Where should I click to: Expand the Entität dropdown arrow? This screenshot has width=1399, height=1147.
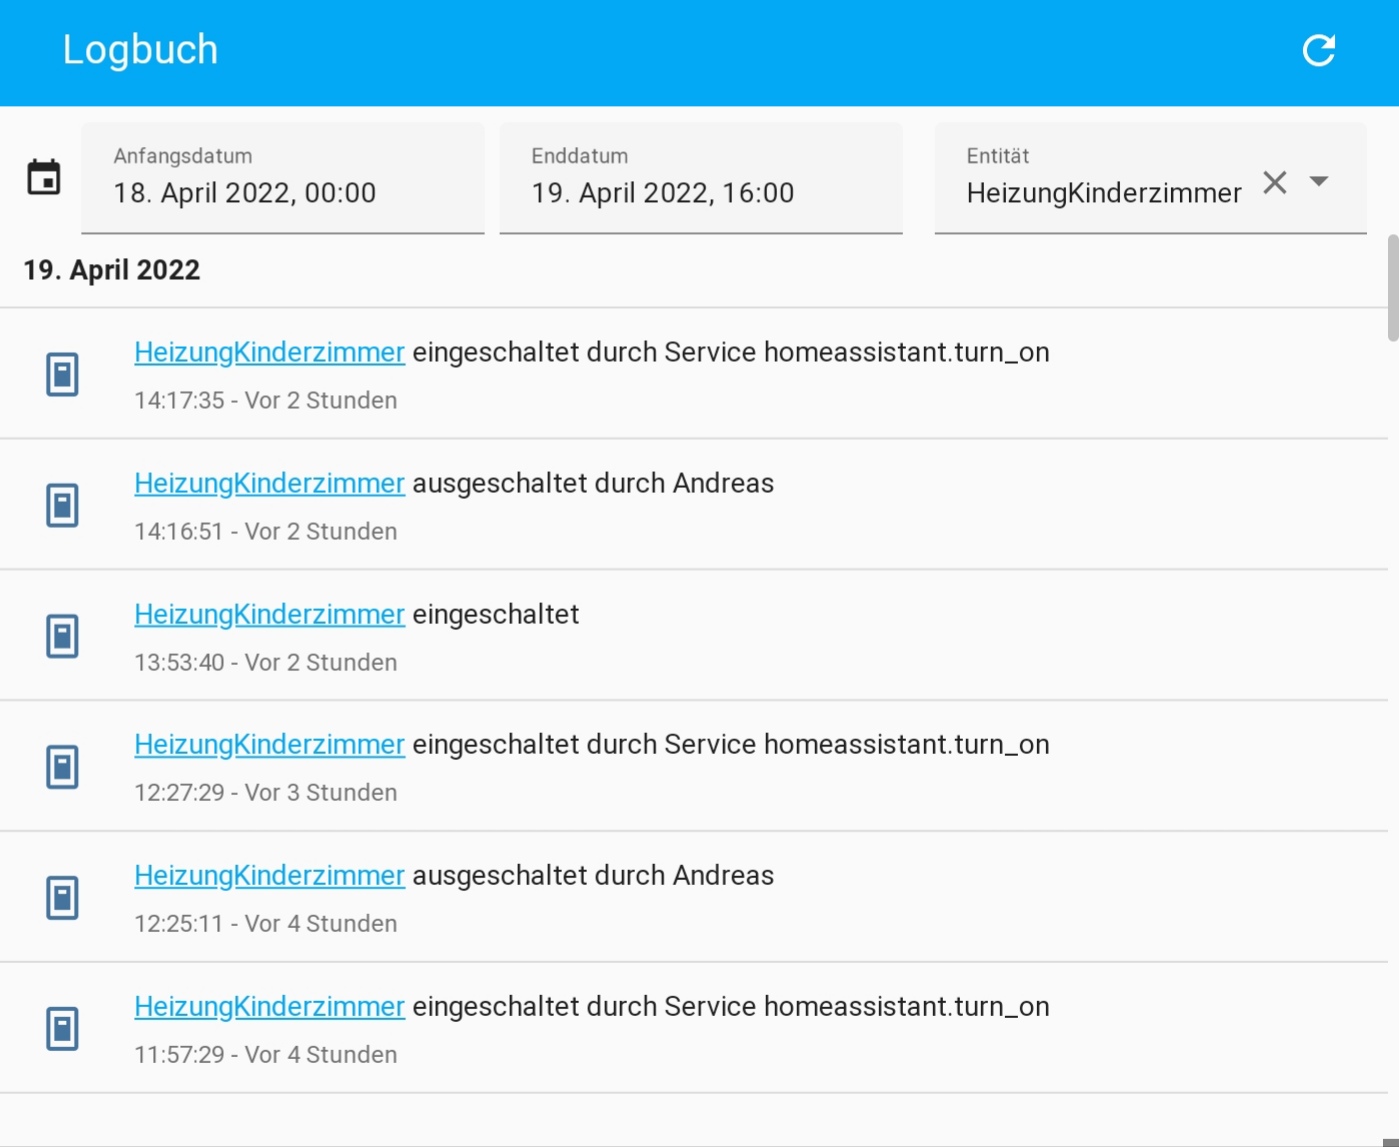[1319, 182]
